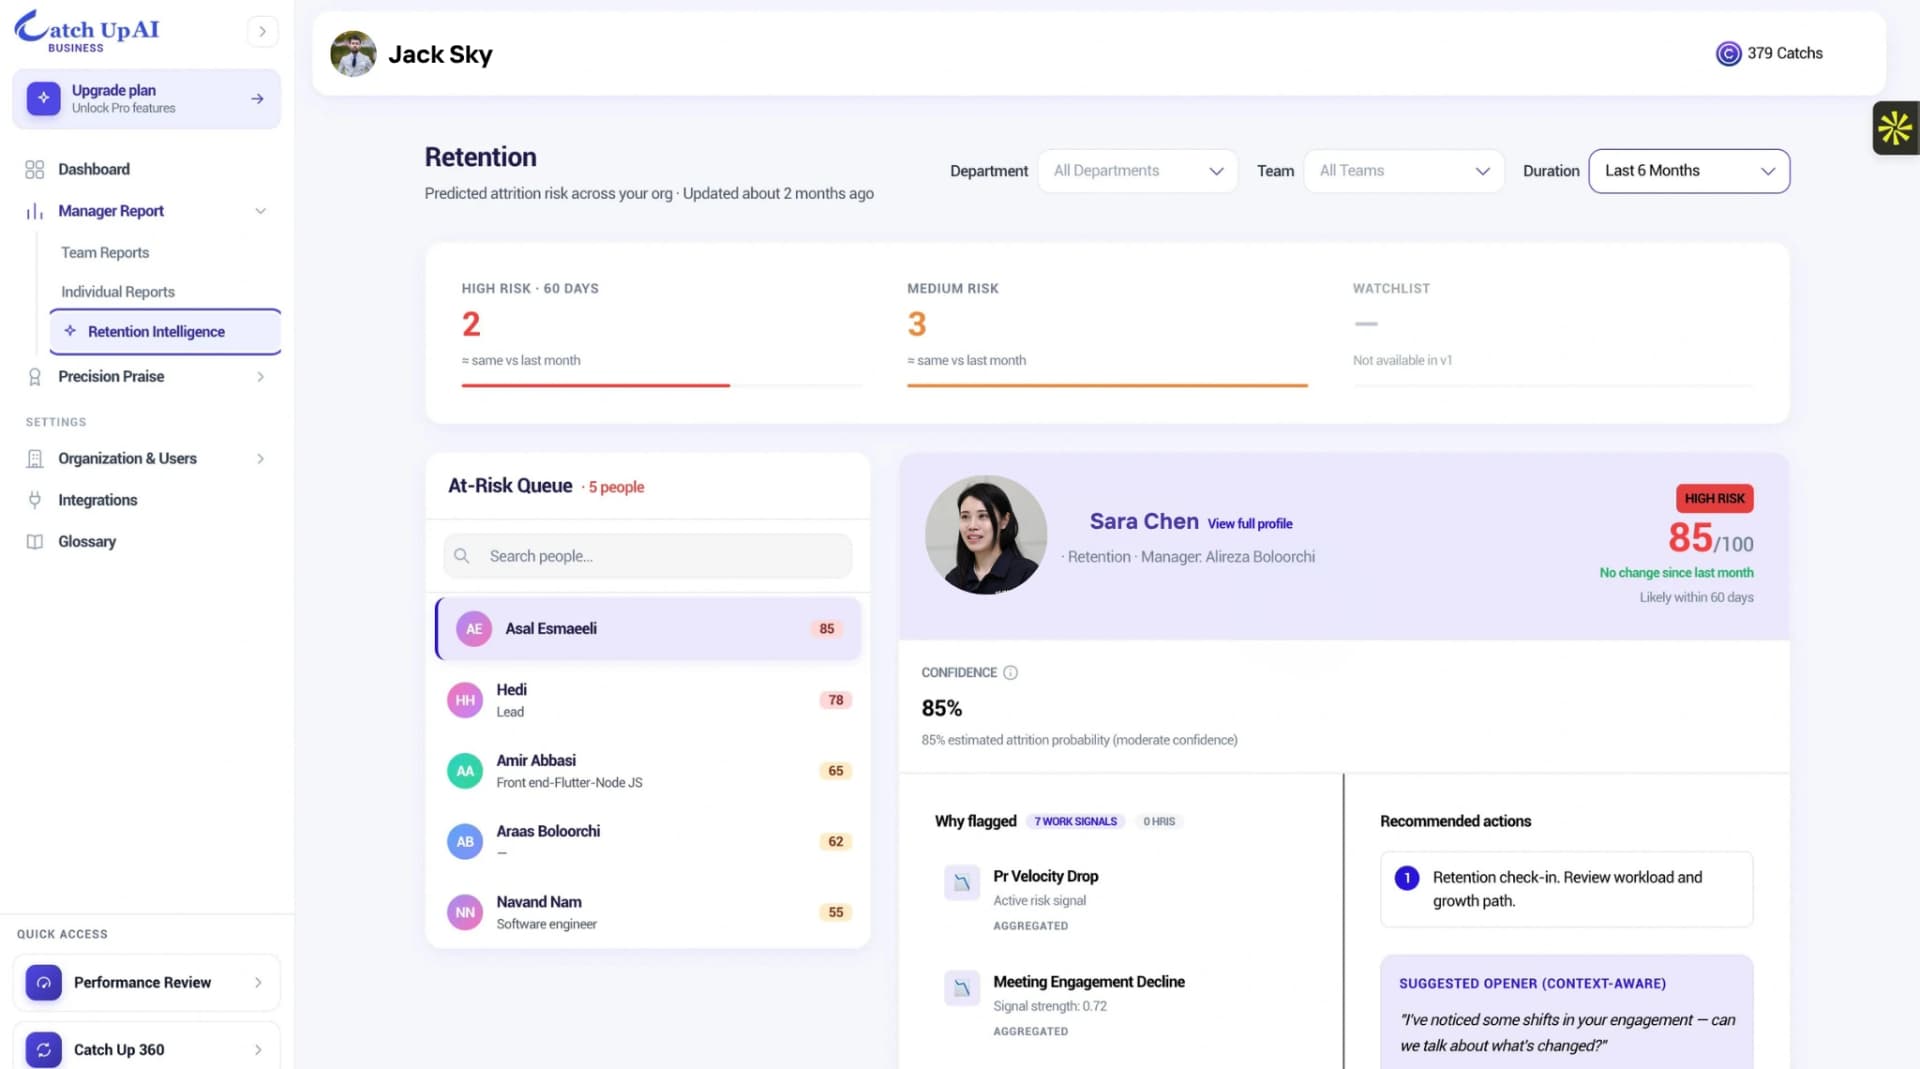
Task: Open Team Reports
Action: pos(105,253)
